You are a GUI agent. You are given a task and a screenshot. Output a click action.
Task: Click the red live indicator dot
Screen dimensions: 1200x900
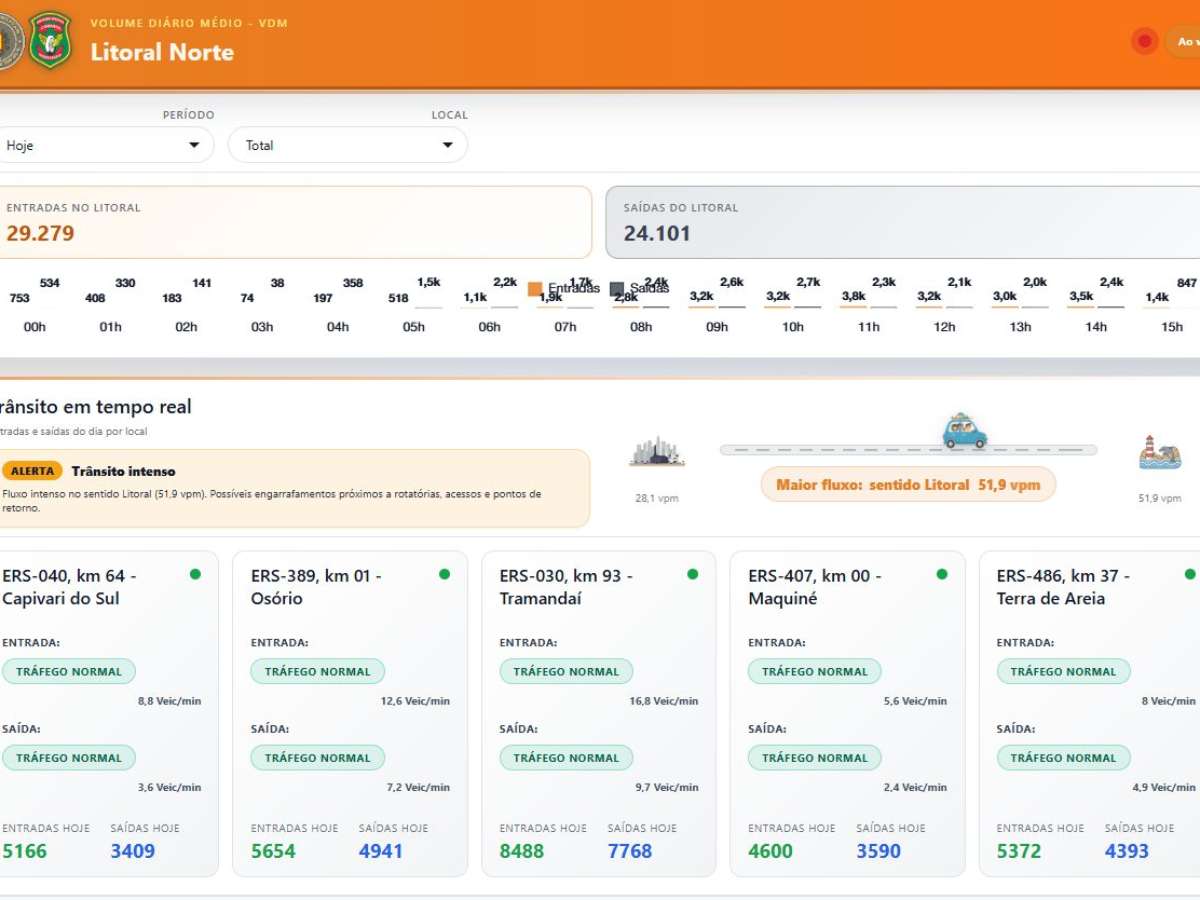[x=1144, y=41]
